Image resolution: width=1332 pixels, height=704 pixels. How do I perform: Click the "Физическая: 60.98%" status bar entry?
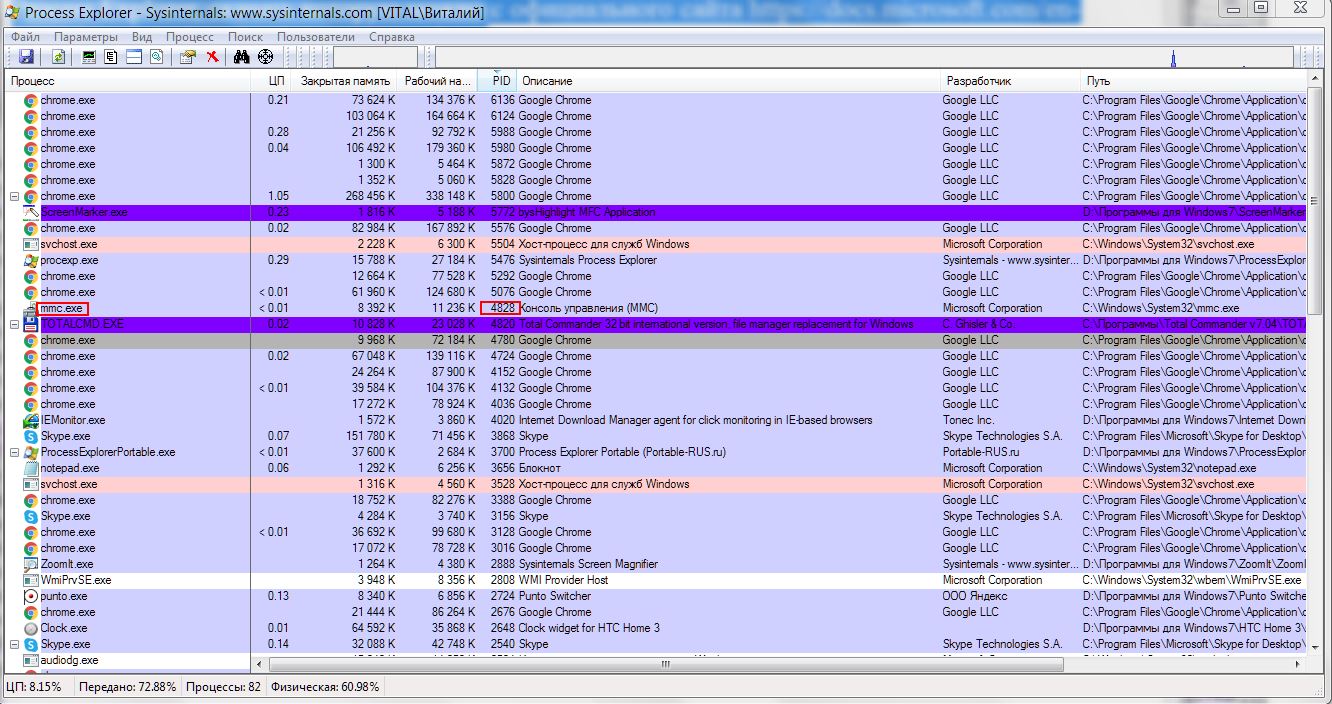324,687
